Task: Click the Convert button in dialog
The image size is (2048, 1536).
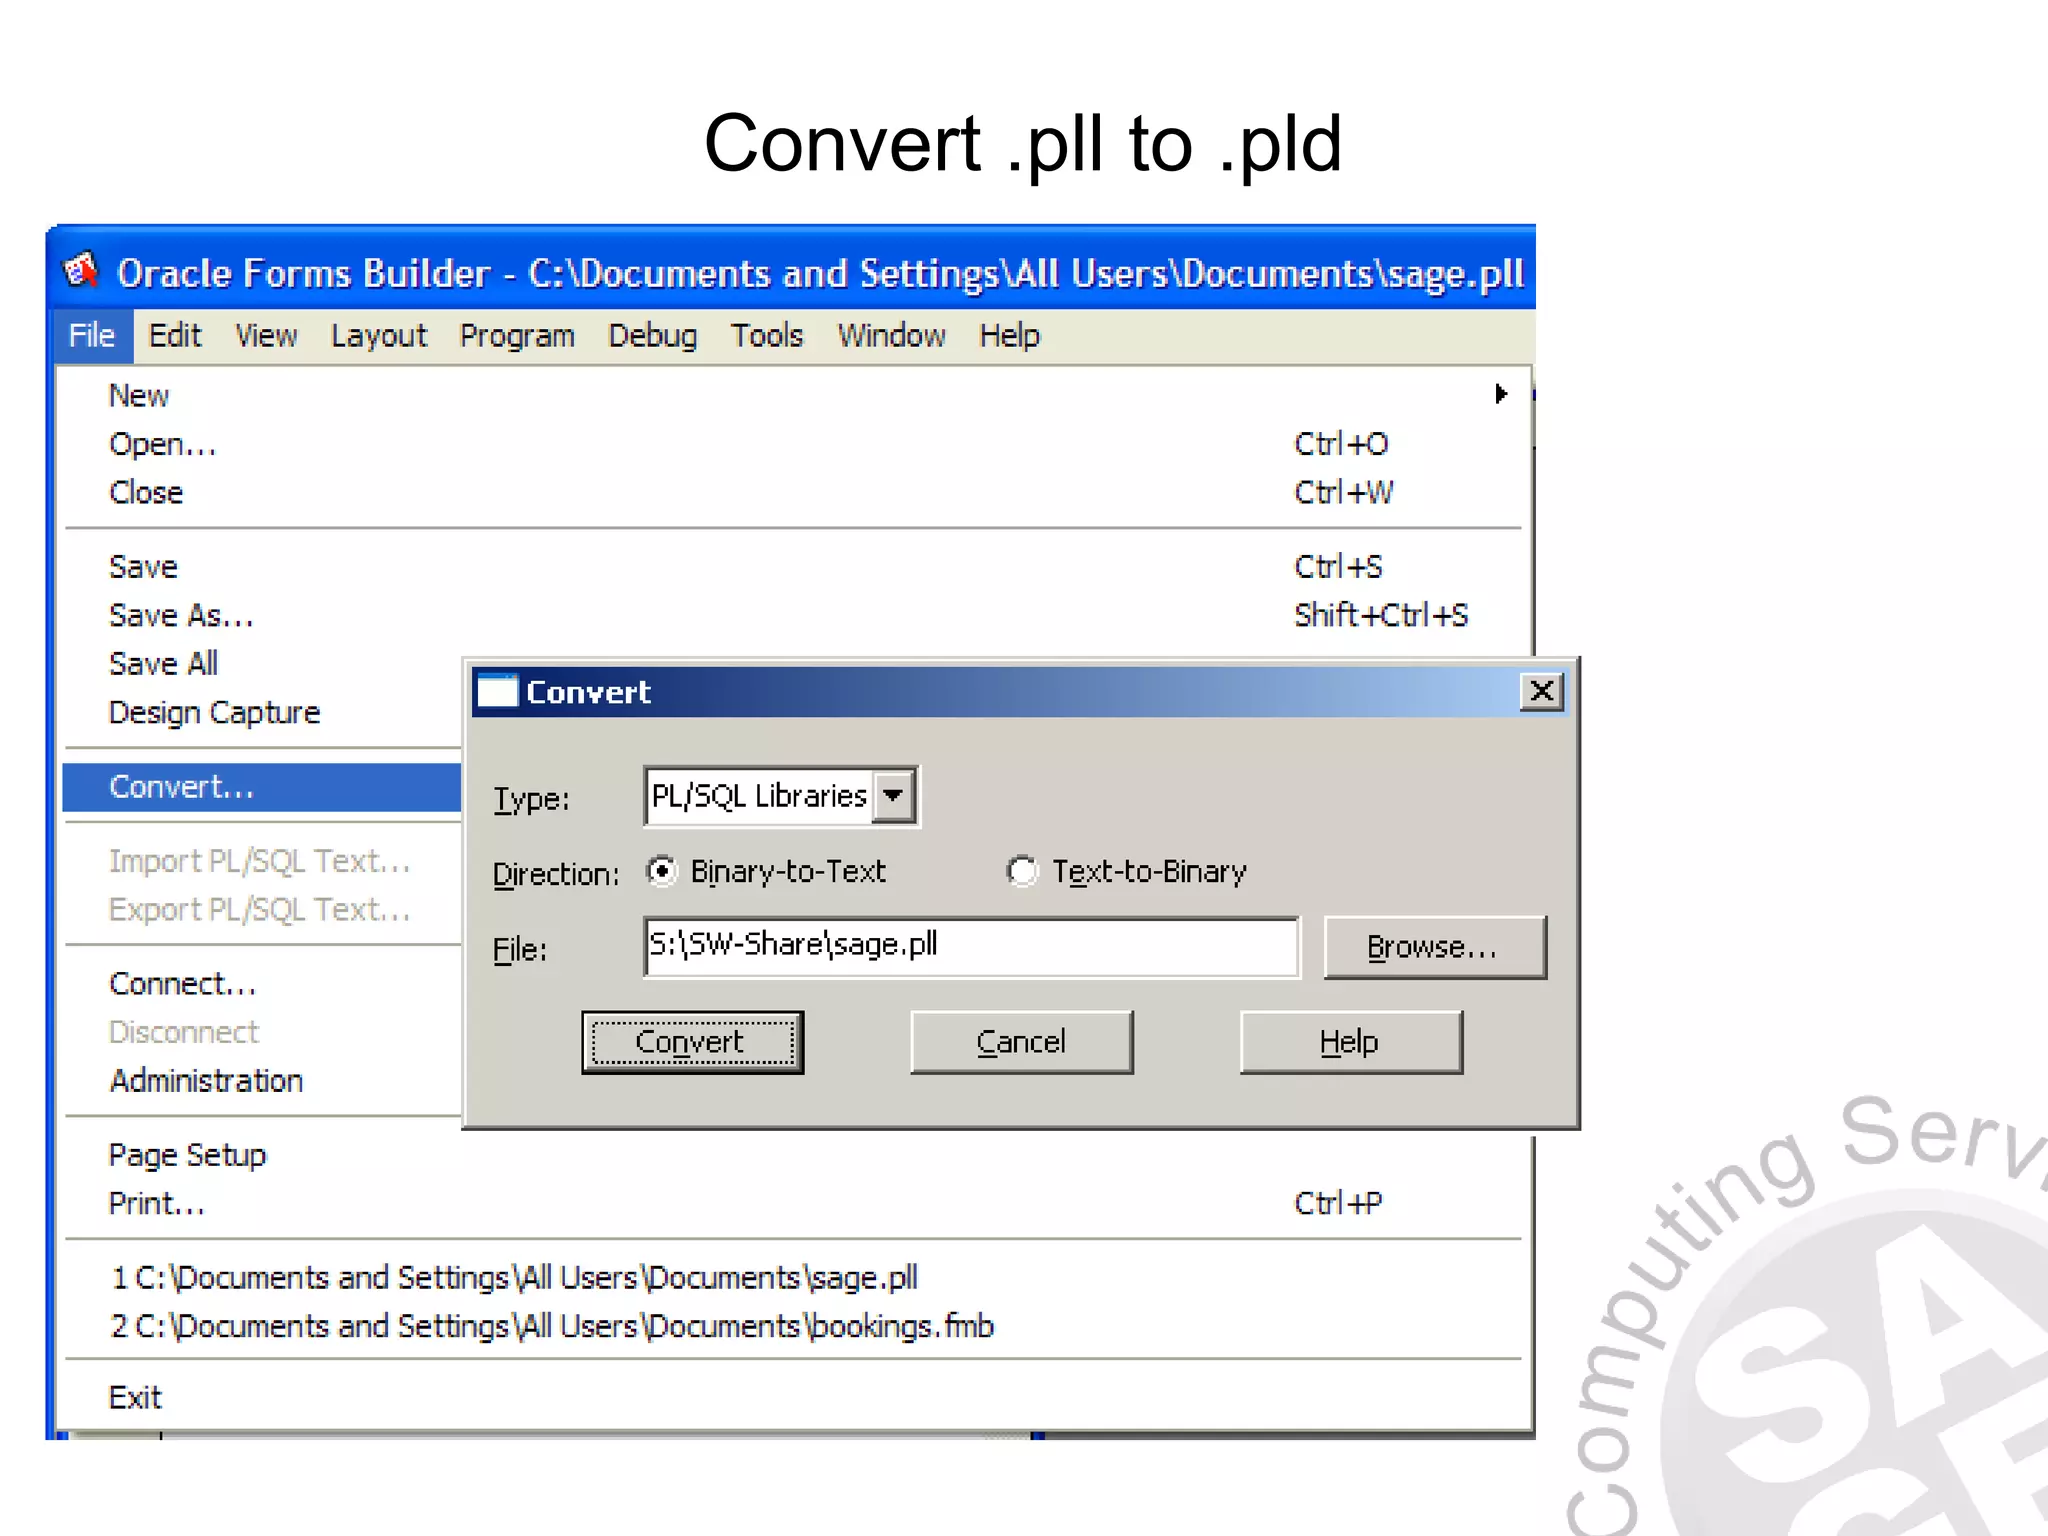Action: (x=692, y=1042)
